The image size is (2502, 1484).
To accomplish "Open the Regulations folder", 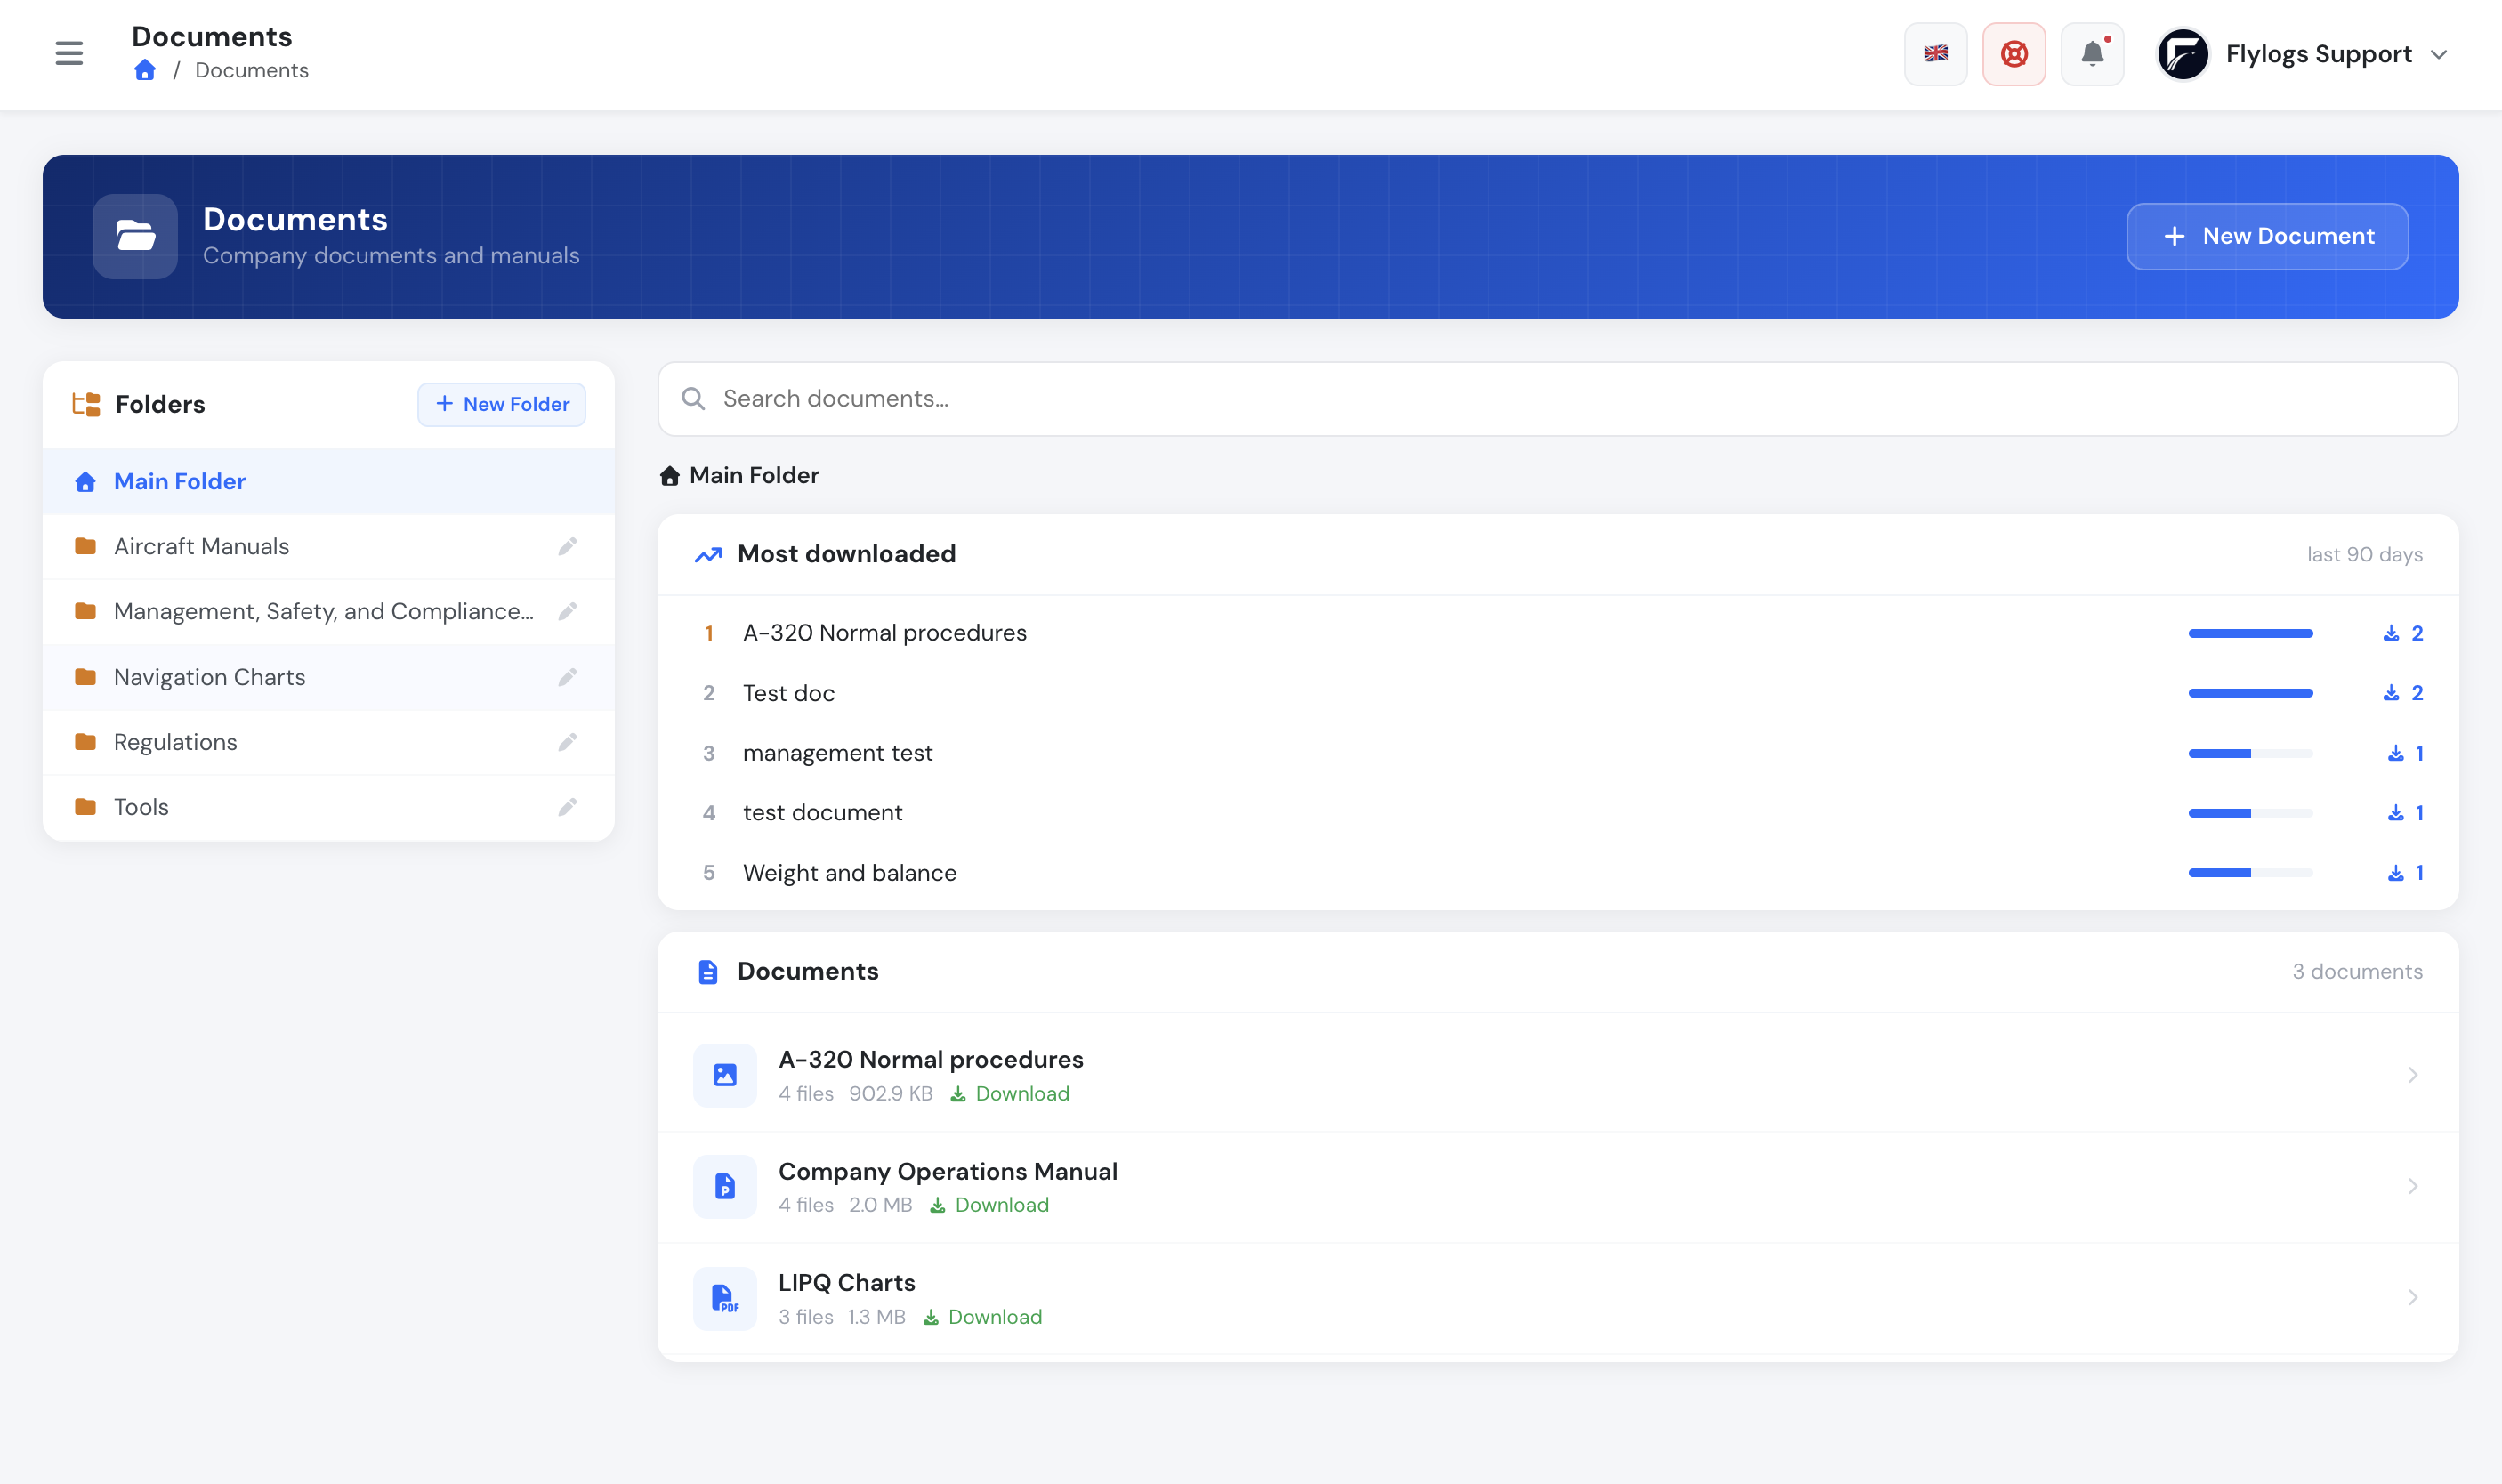I will tap(328, 742).
